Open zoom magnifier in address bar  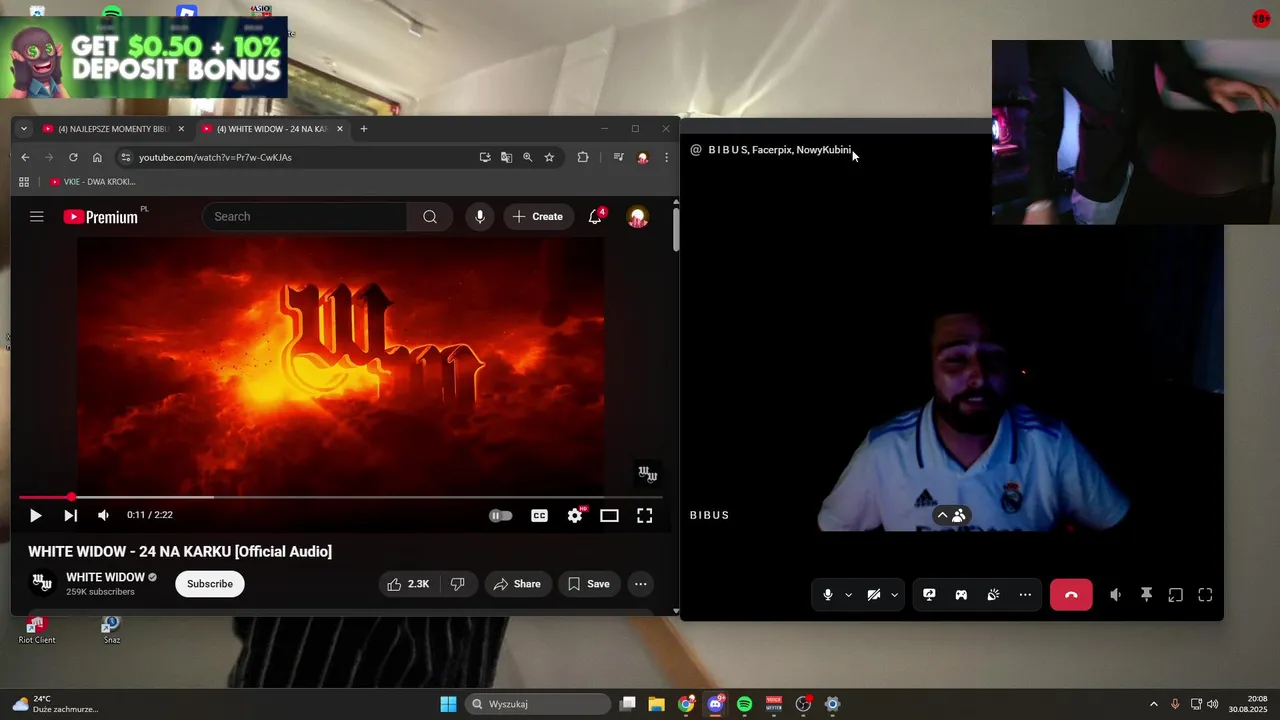tap(527, 157)
